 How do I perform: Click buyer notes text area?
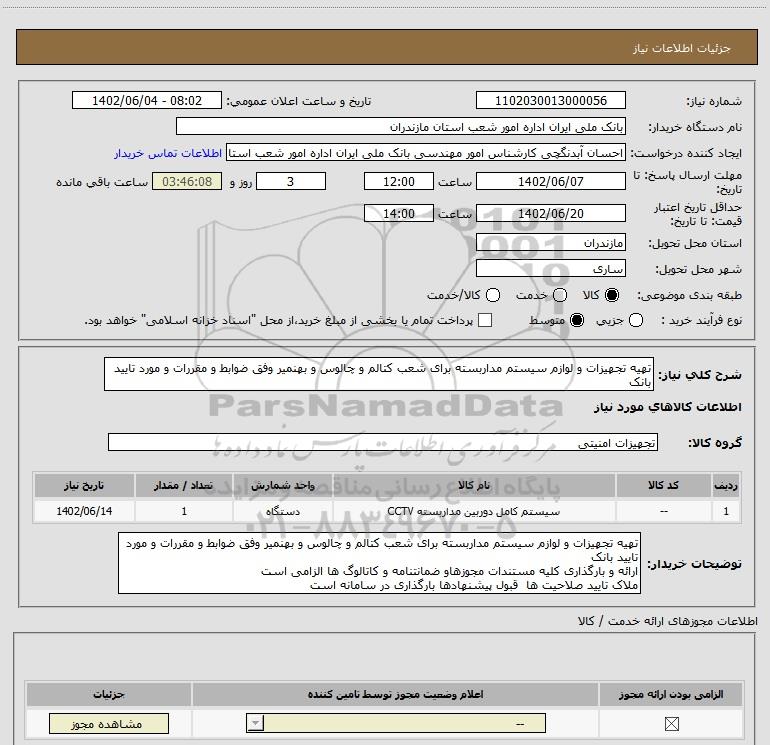click(x=379, y=563)
